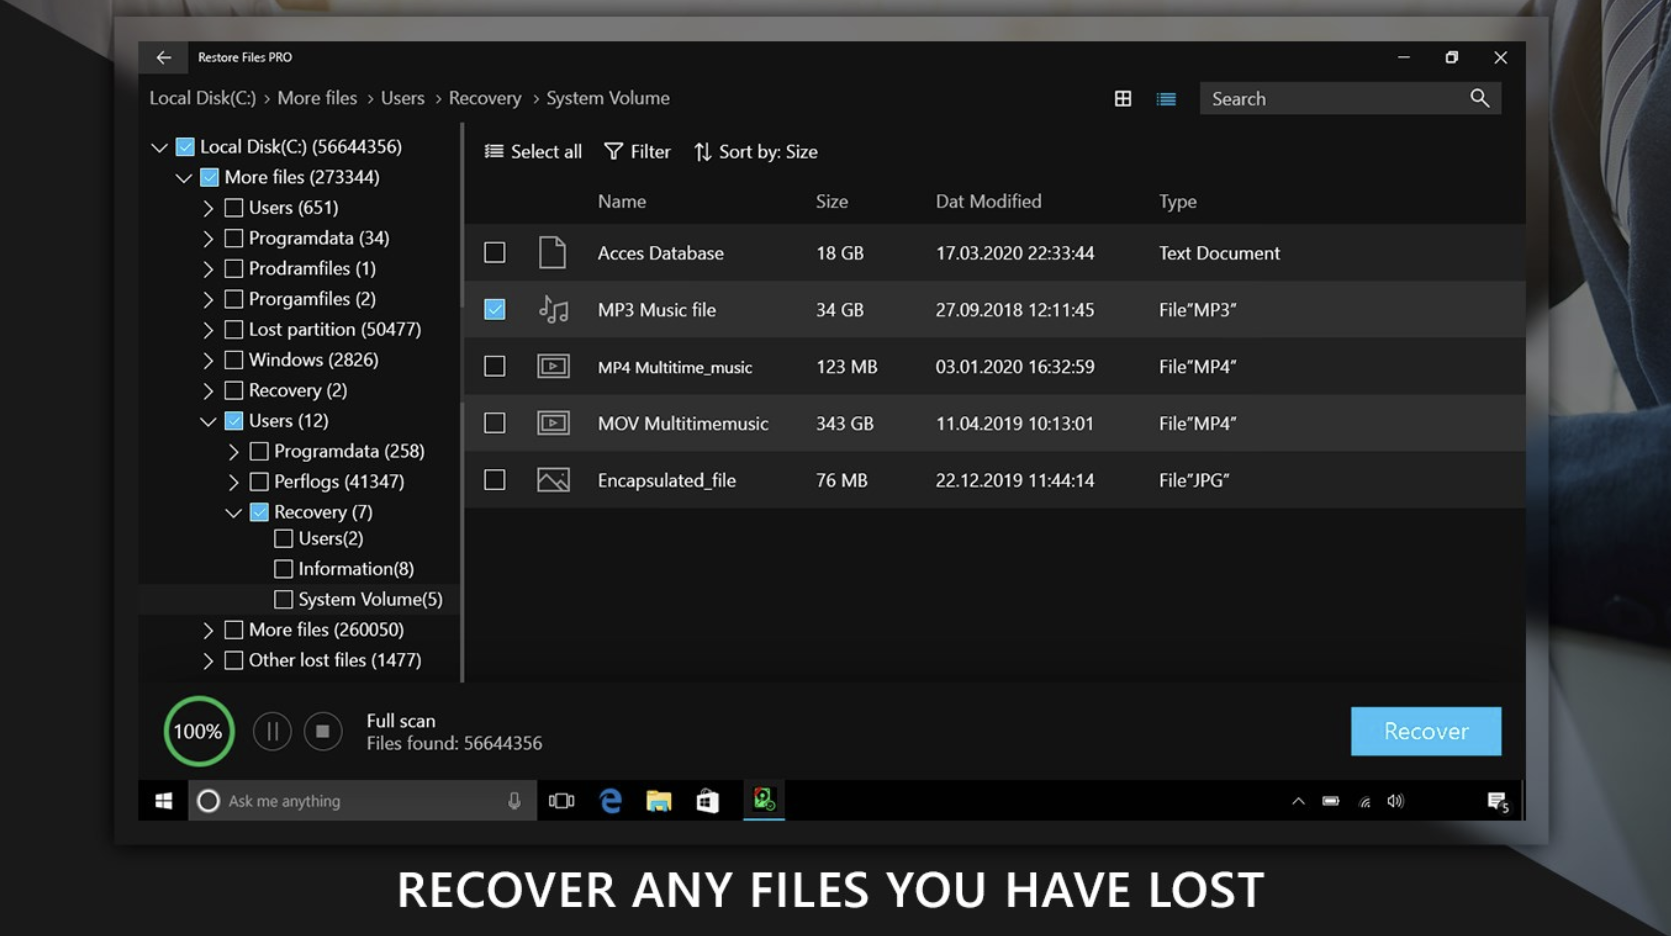Check the Windows (2826) checkbox
1671x936 pixels.
[234, 360]
